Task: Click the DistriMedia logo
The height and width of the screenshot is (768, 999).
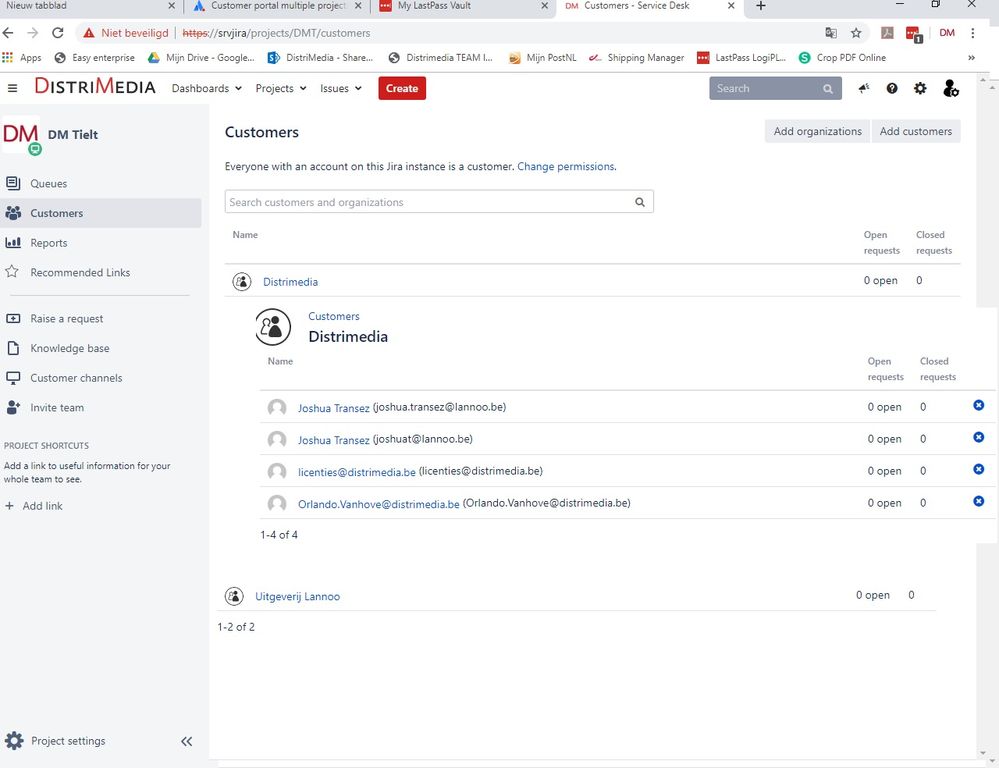Action: (x=95, y=86)
